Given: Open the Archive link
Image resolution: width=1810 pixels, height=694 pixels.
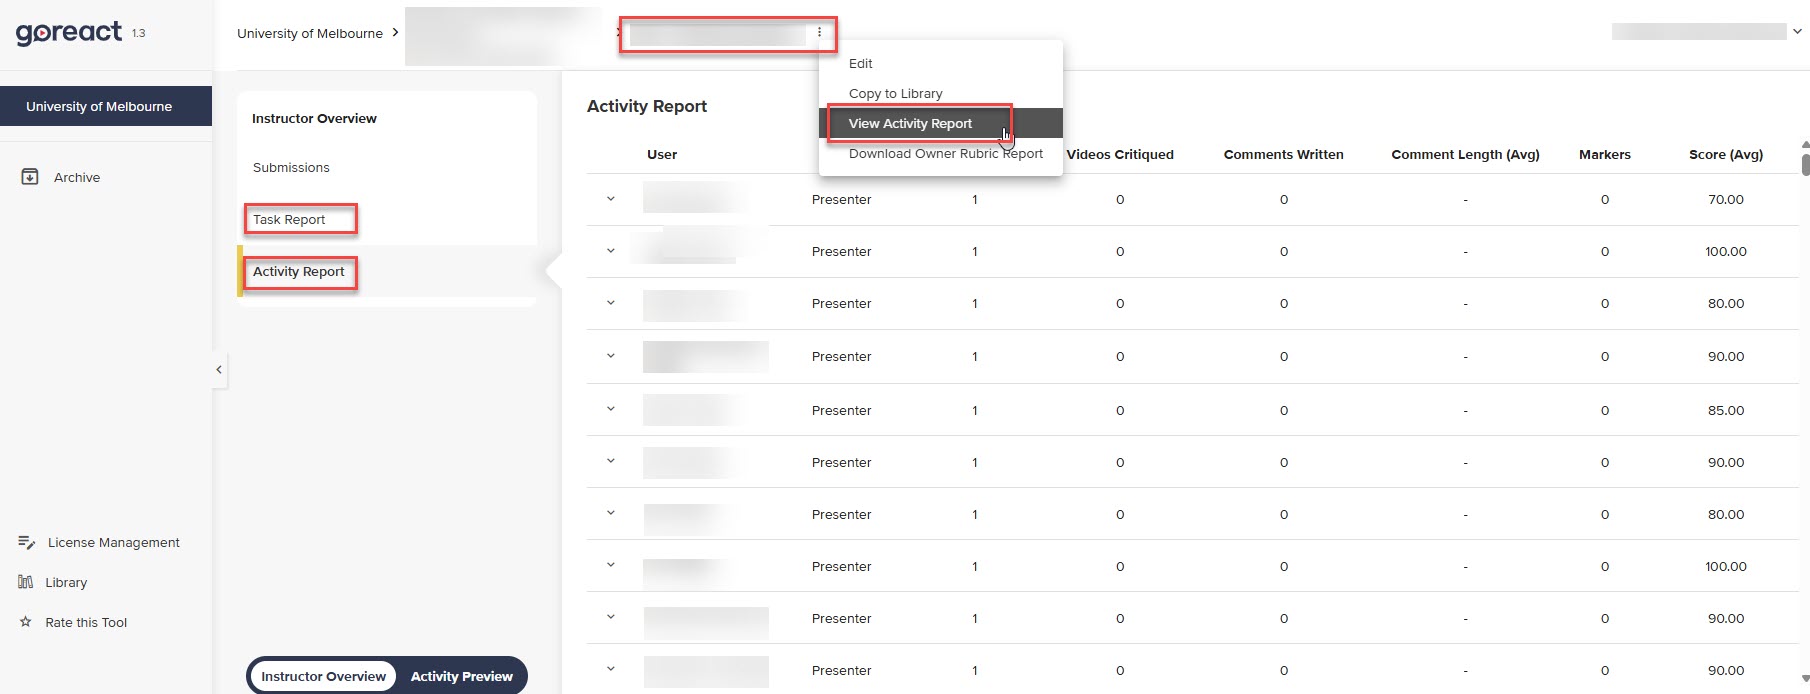Looking at the screenshot, I should pos(77,177).
